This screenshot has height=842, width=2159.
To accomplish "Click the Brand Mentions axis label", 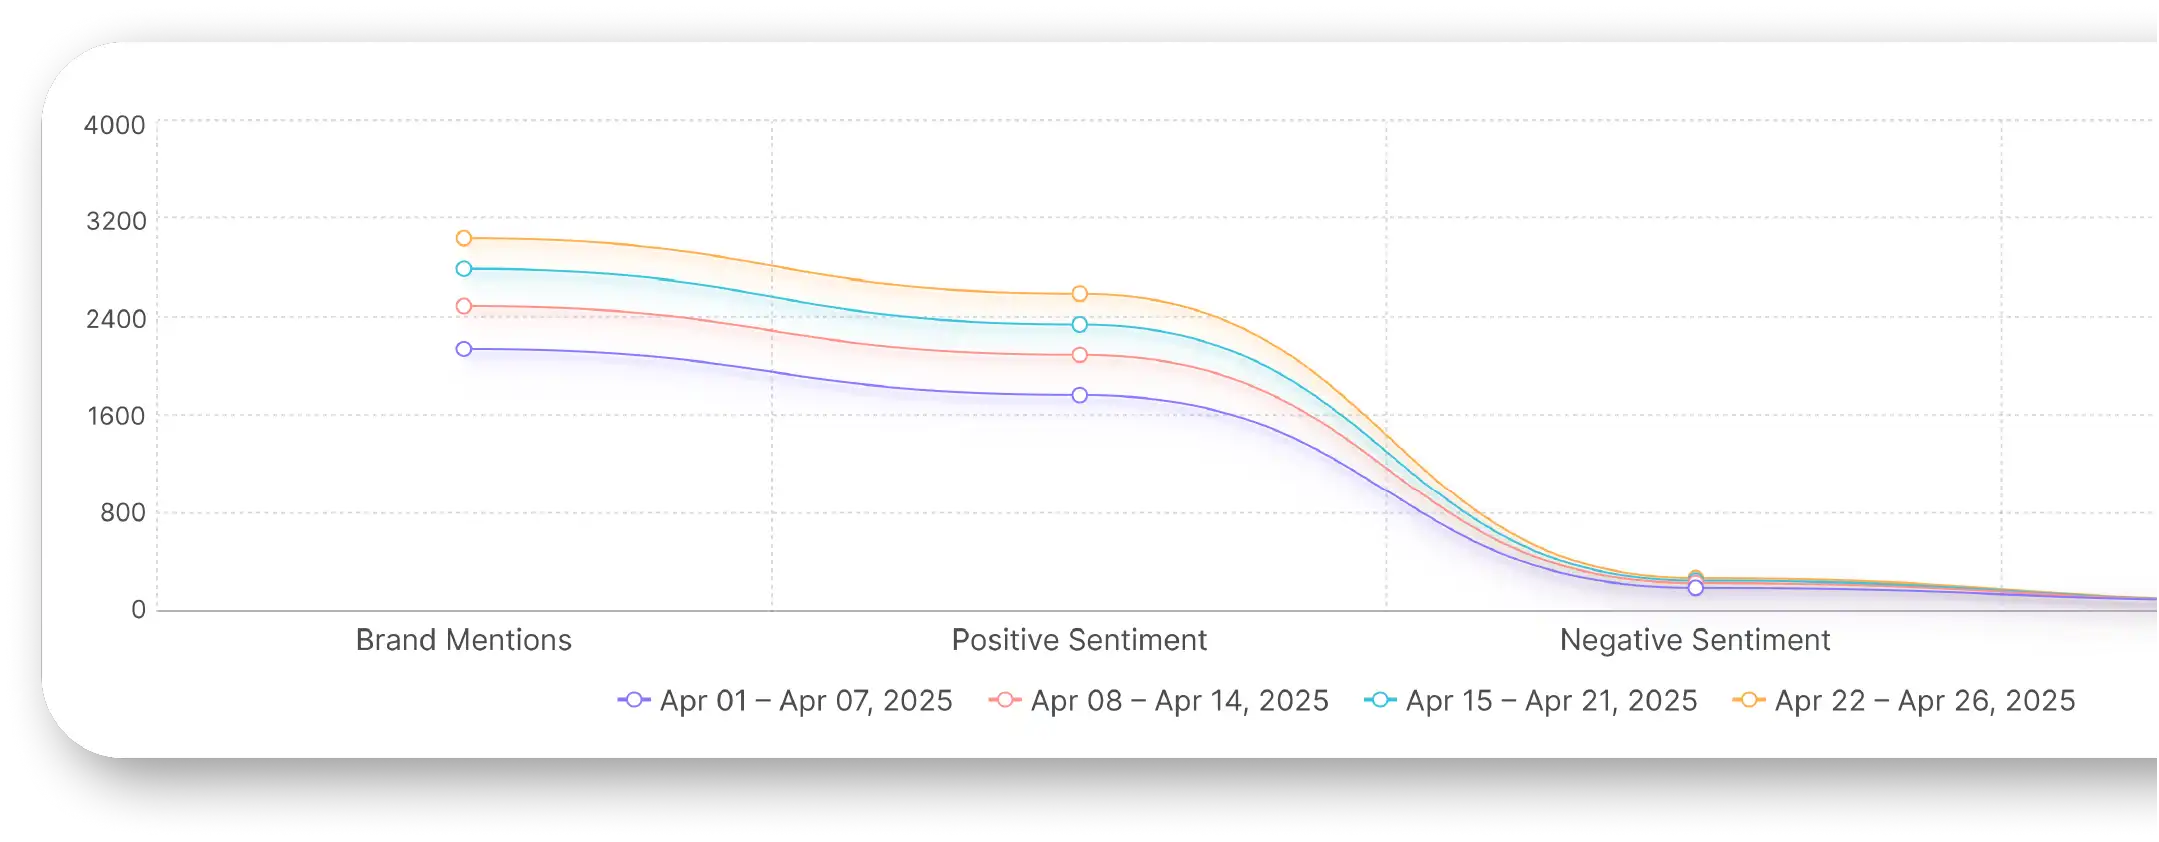I will [464, 640].
